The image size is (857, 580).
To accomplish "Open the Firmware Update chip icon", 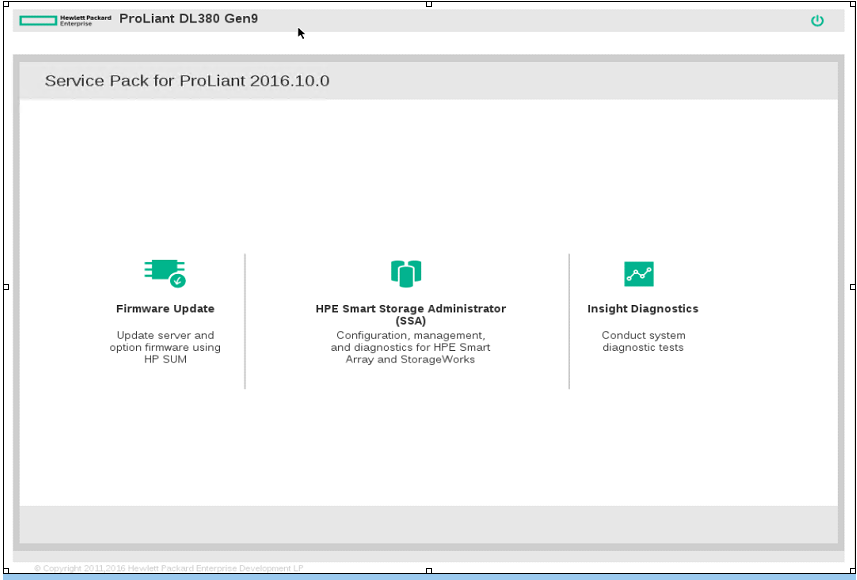I will (165, 273).
